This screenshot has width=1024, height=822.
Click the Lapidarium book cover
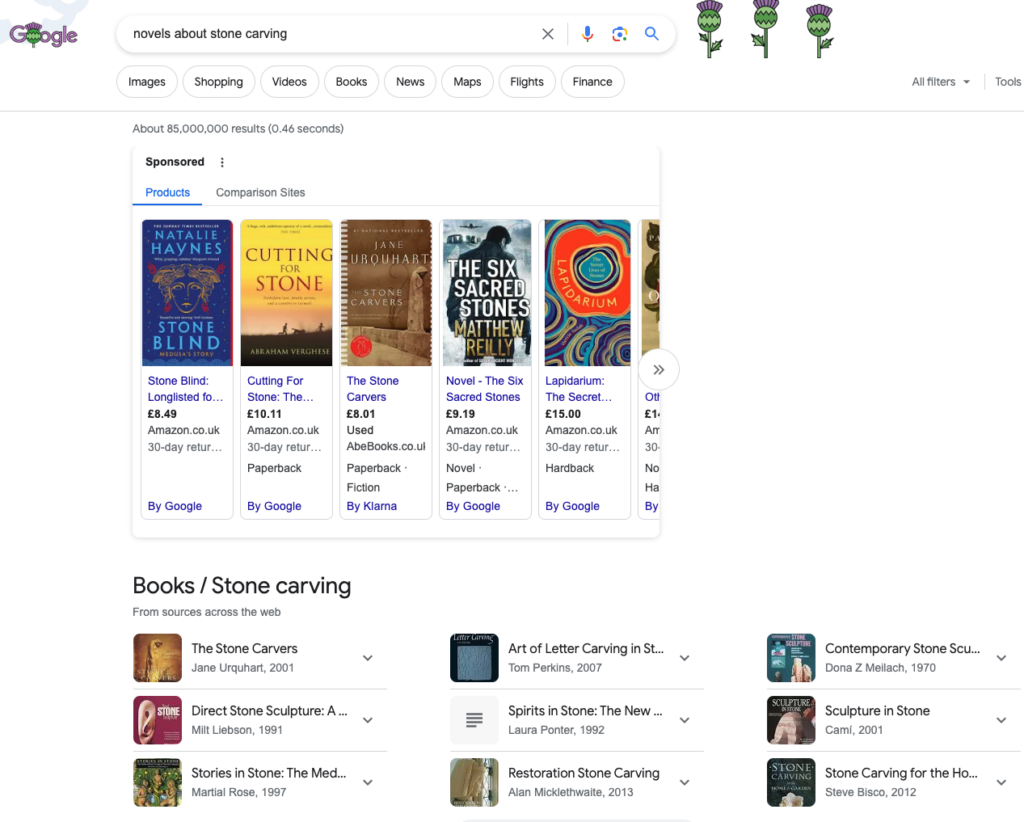pos(587,293)
